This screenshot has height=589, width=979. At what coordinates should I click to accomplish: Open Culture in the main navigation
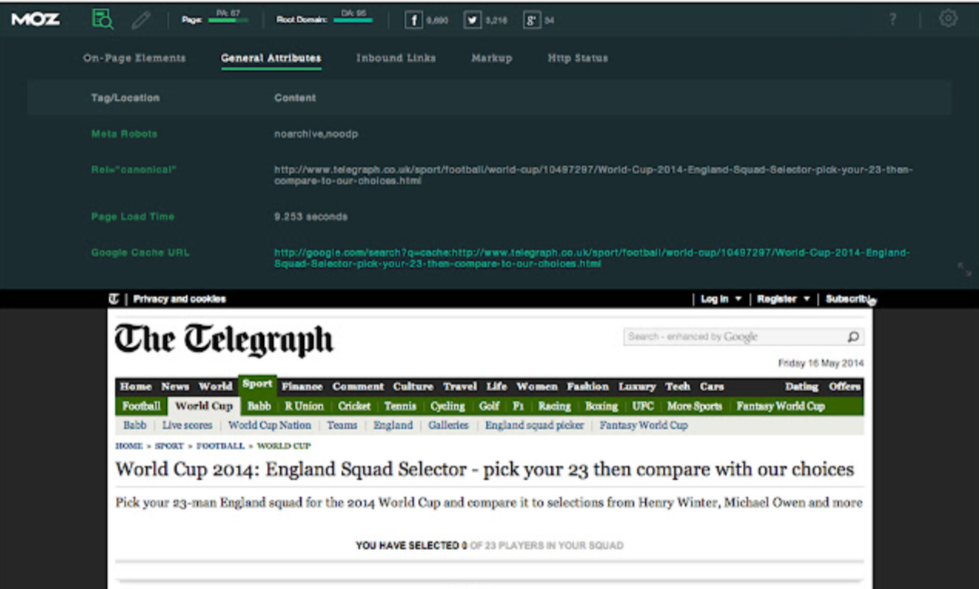click(413, 386)
